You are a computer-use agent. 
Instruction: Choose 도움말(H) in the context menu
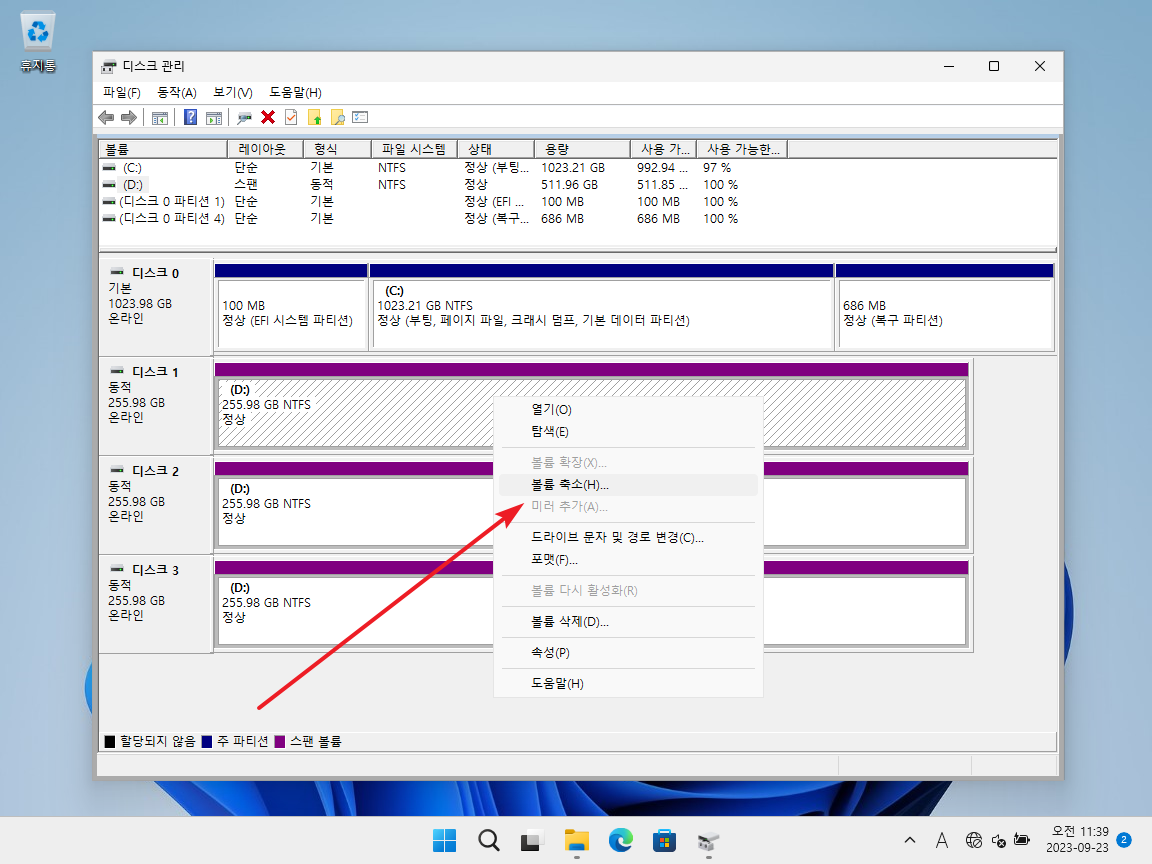[628, 684]
